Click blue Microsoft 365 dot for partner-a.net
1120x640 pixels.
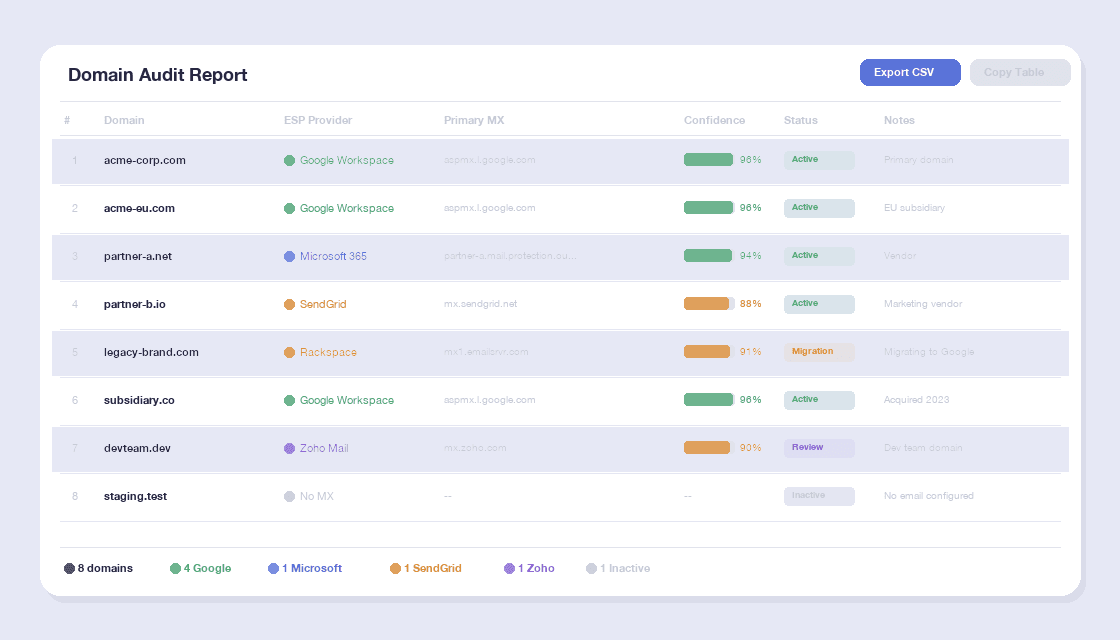tap(290, 256)
